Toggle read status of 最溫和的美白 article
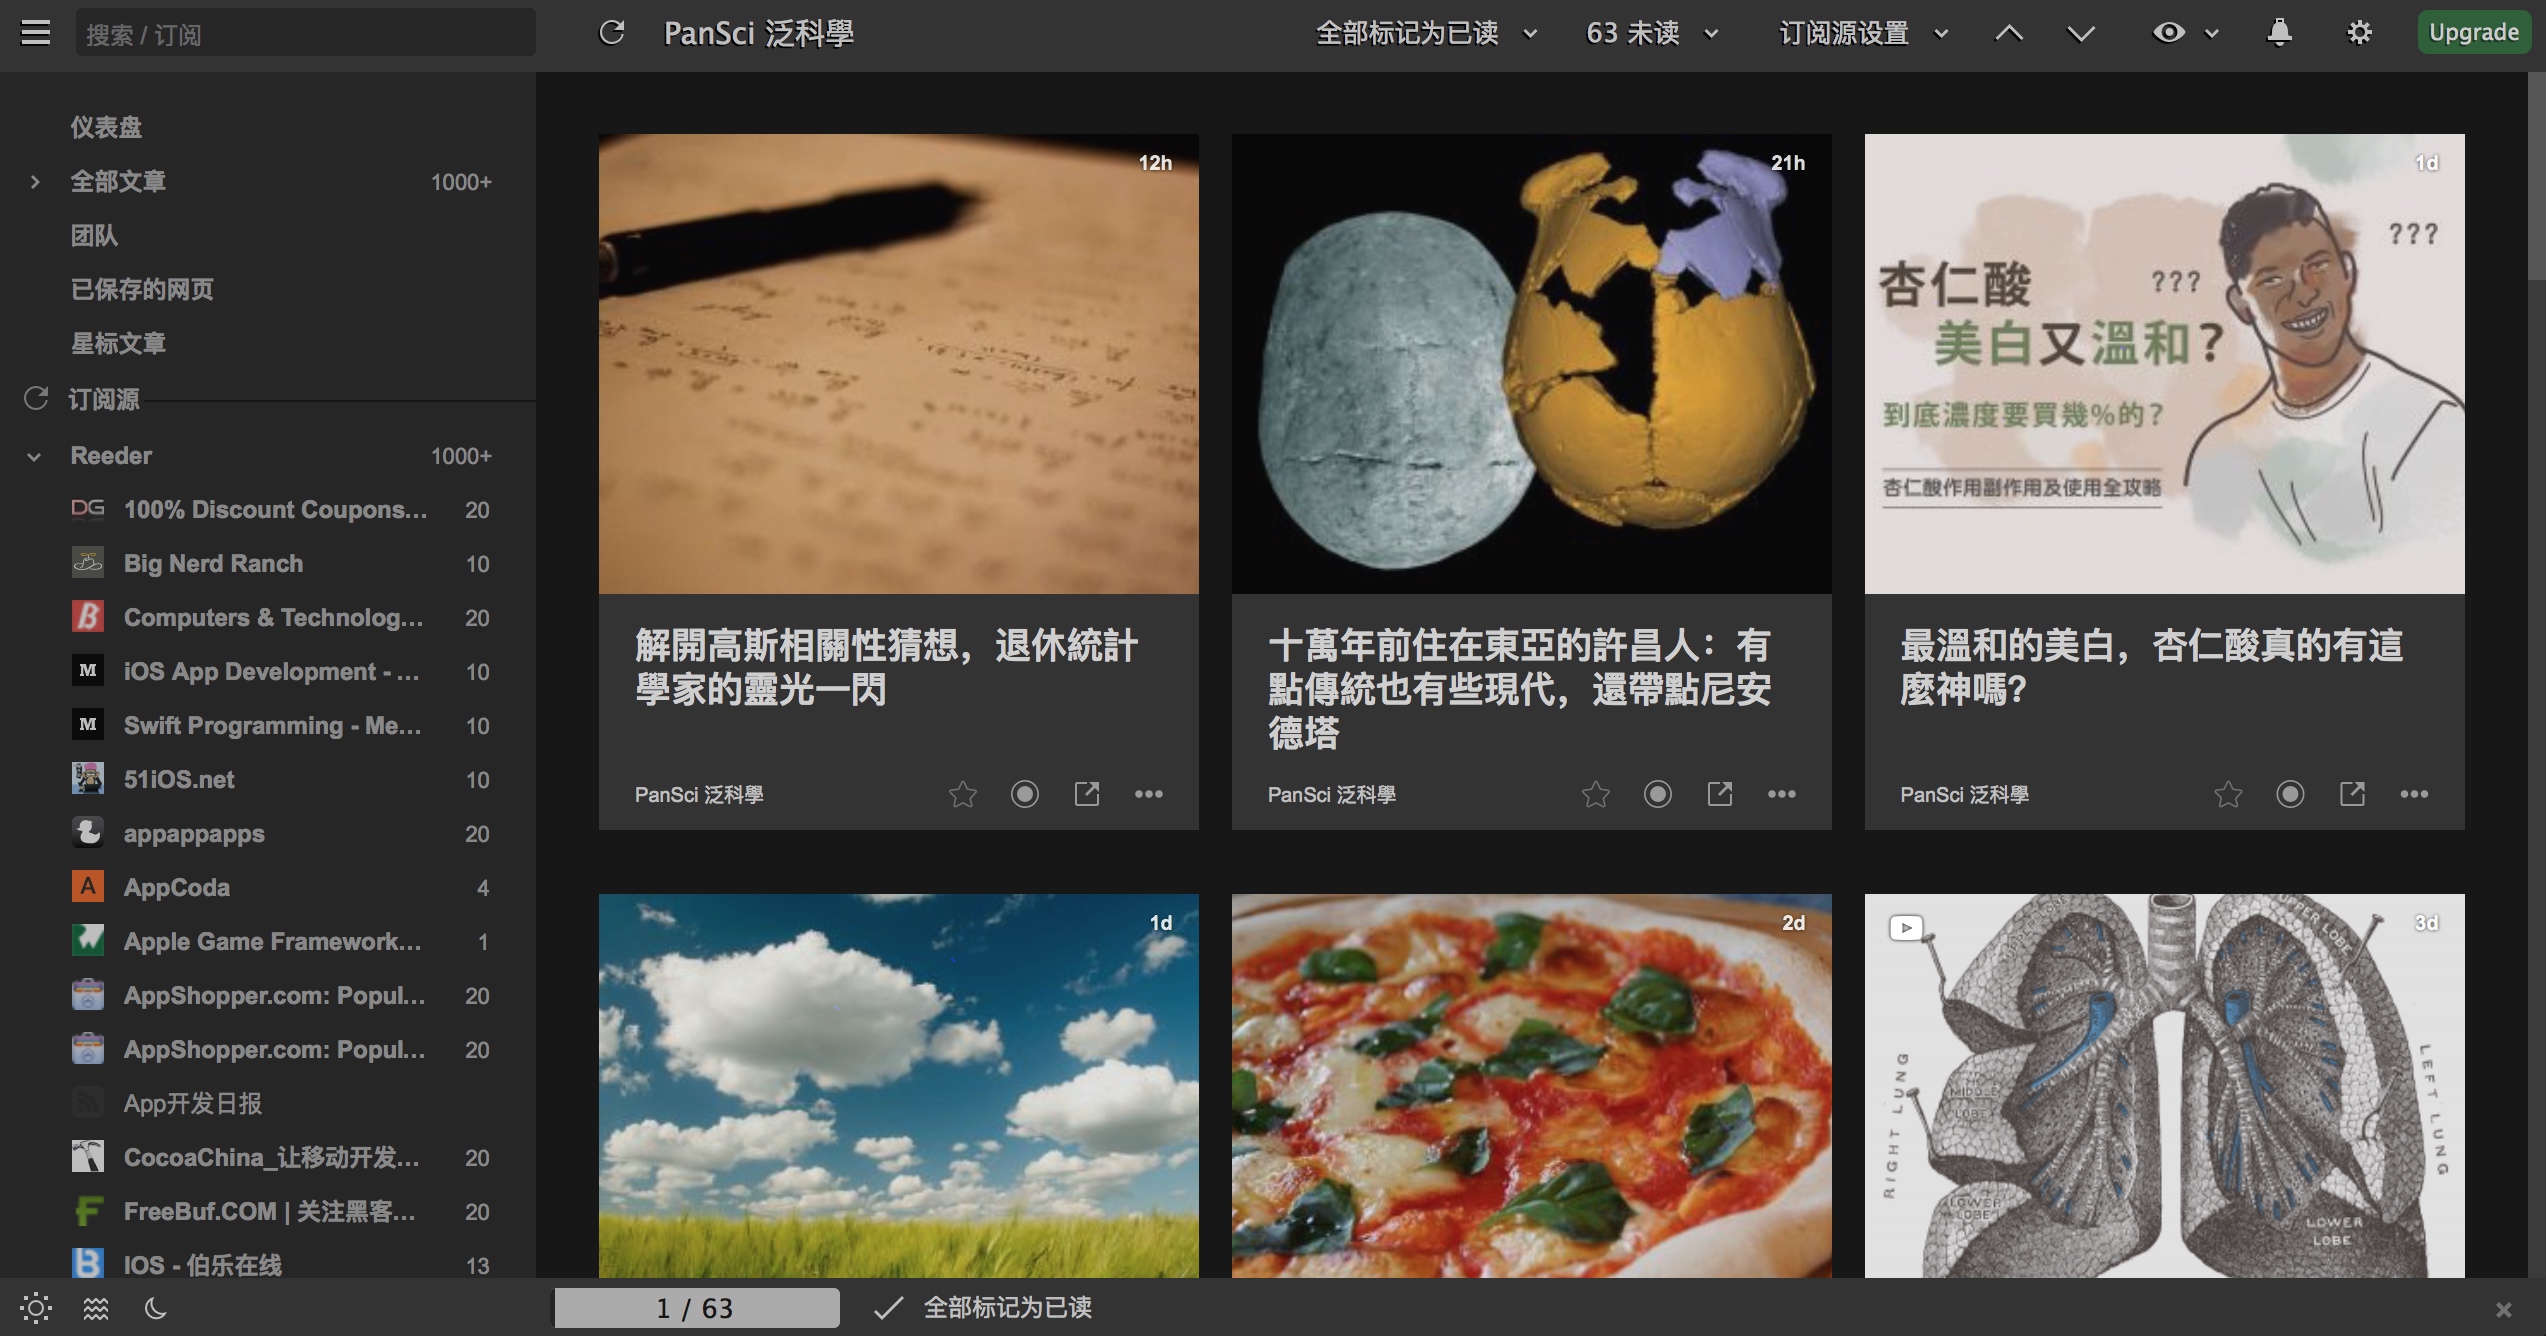The width and height of the screenshot is (2546, 1336). click(x=2290, y=794)
